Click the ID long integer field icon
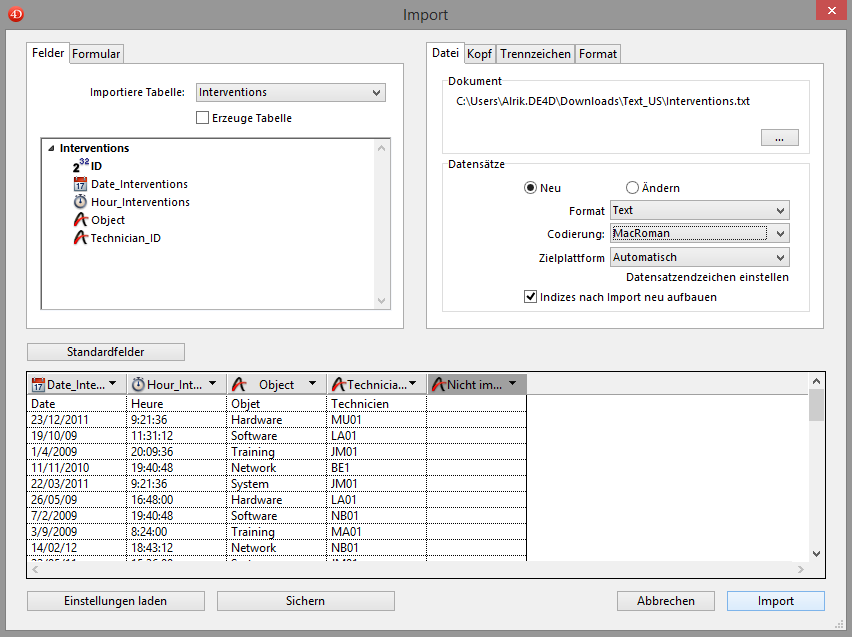The width and height of the screenshot is (852, 637). 81,166
